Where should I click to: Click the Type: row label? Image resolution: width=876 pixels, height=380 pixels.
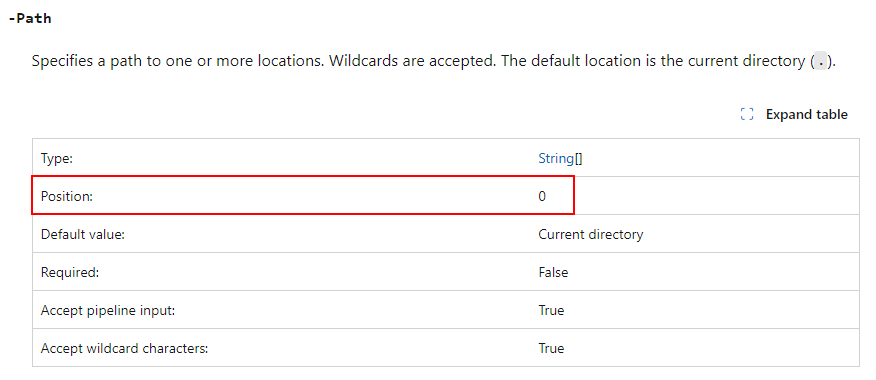(57, 158)
